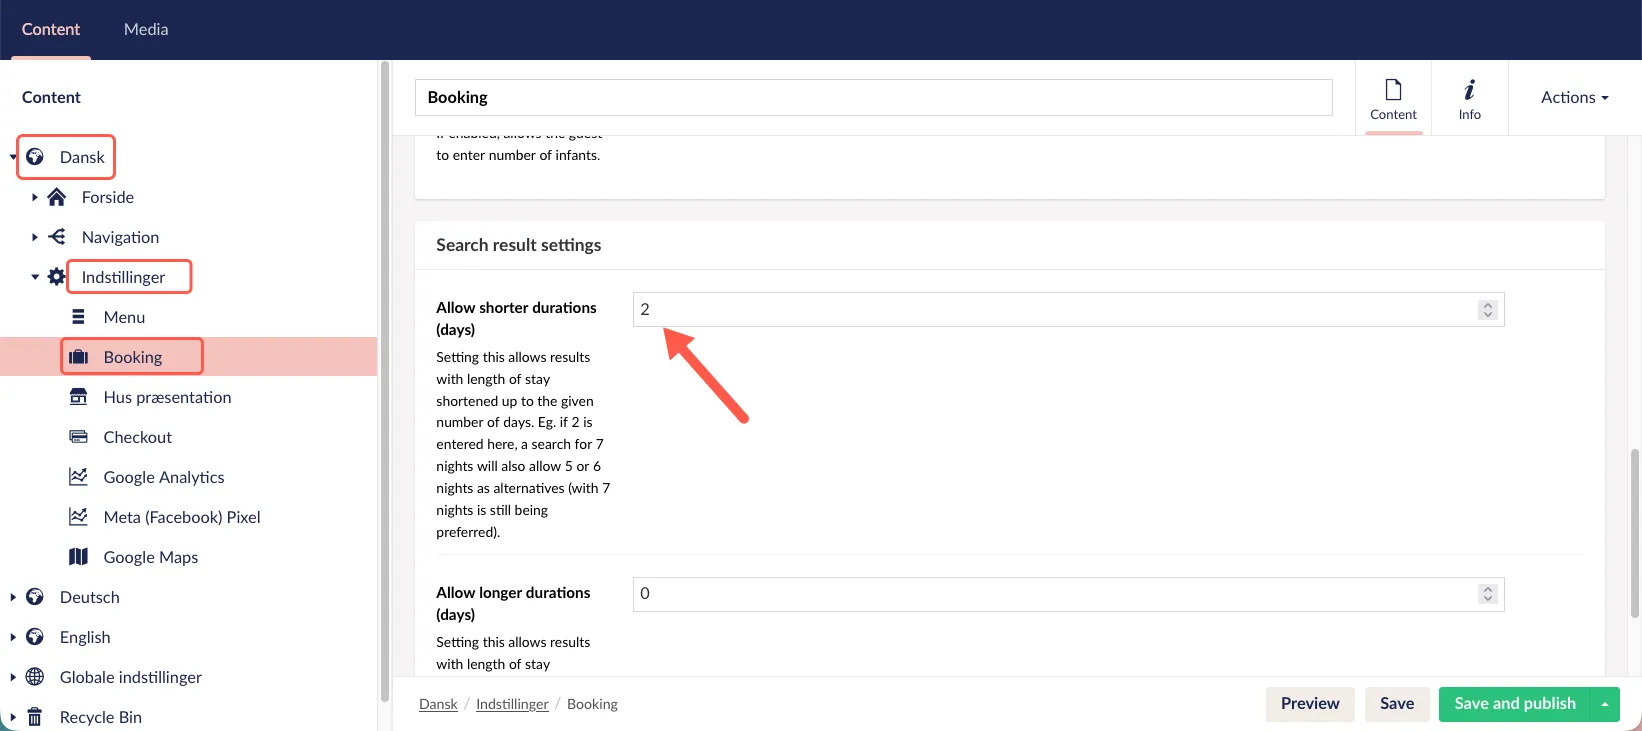Screen dimensions: 1642x731
Task: Click the Preview button
Action: point(1310,704)
